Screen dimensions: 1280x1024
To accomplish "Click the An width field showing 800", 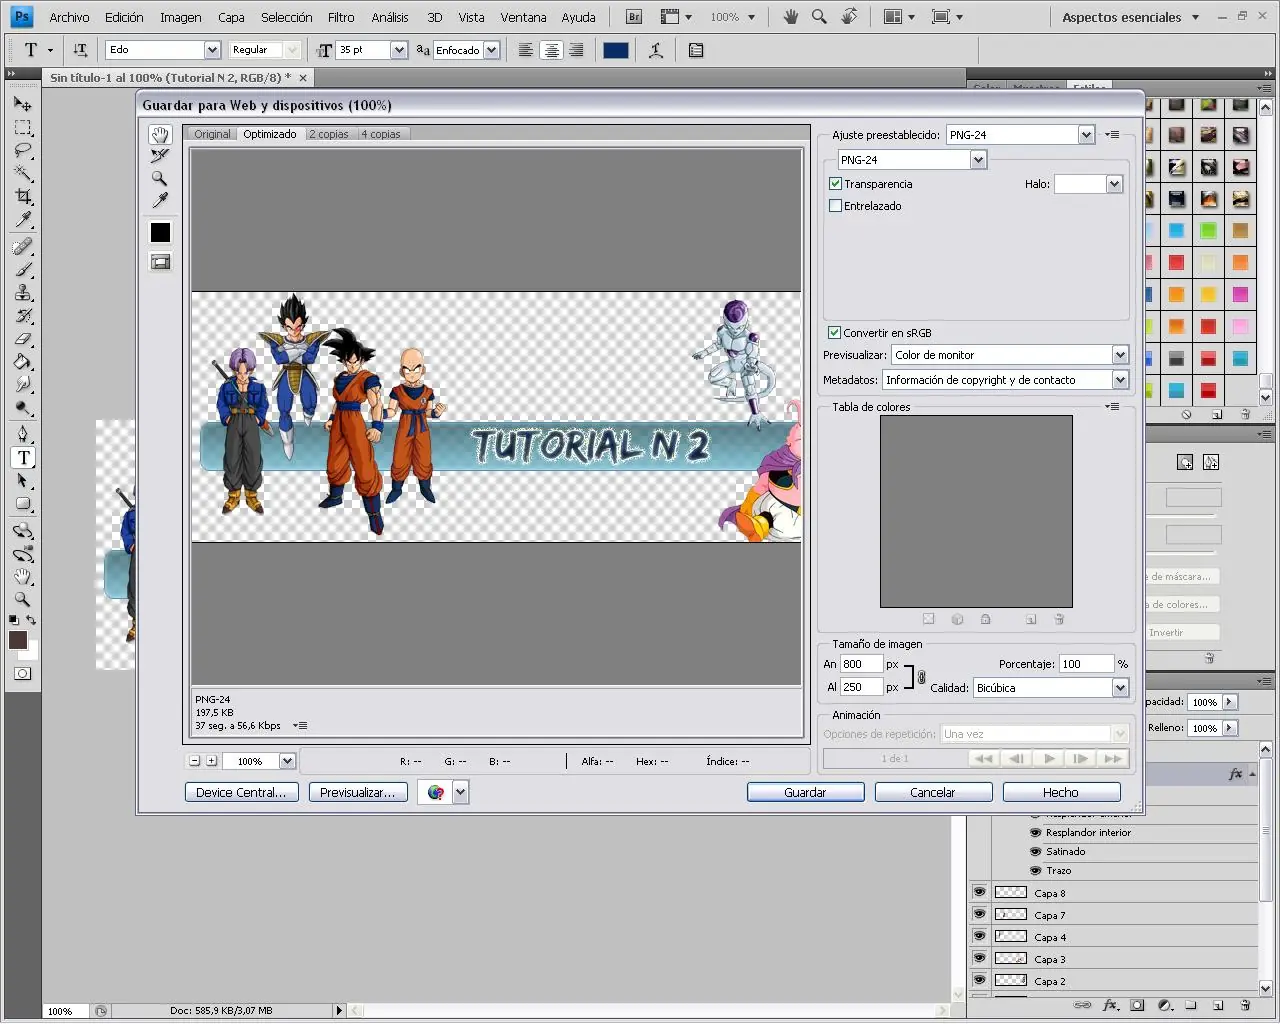I will pyautogui.click(x=861, y=664).
